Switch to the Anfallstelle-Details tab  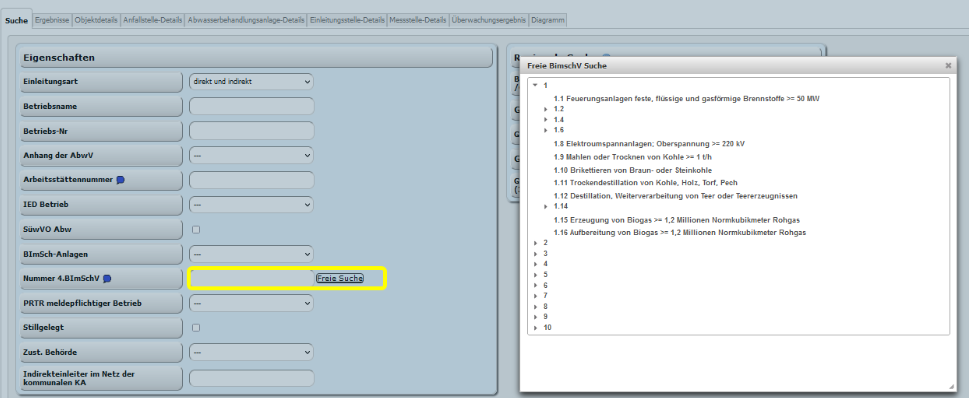152,20
